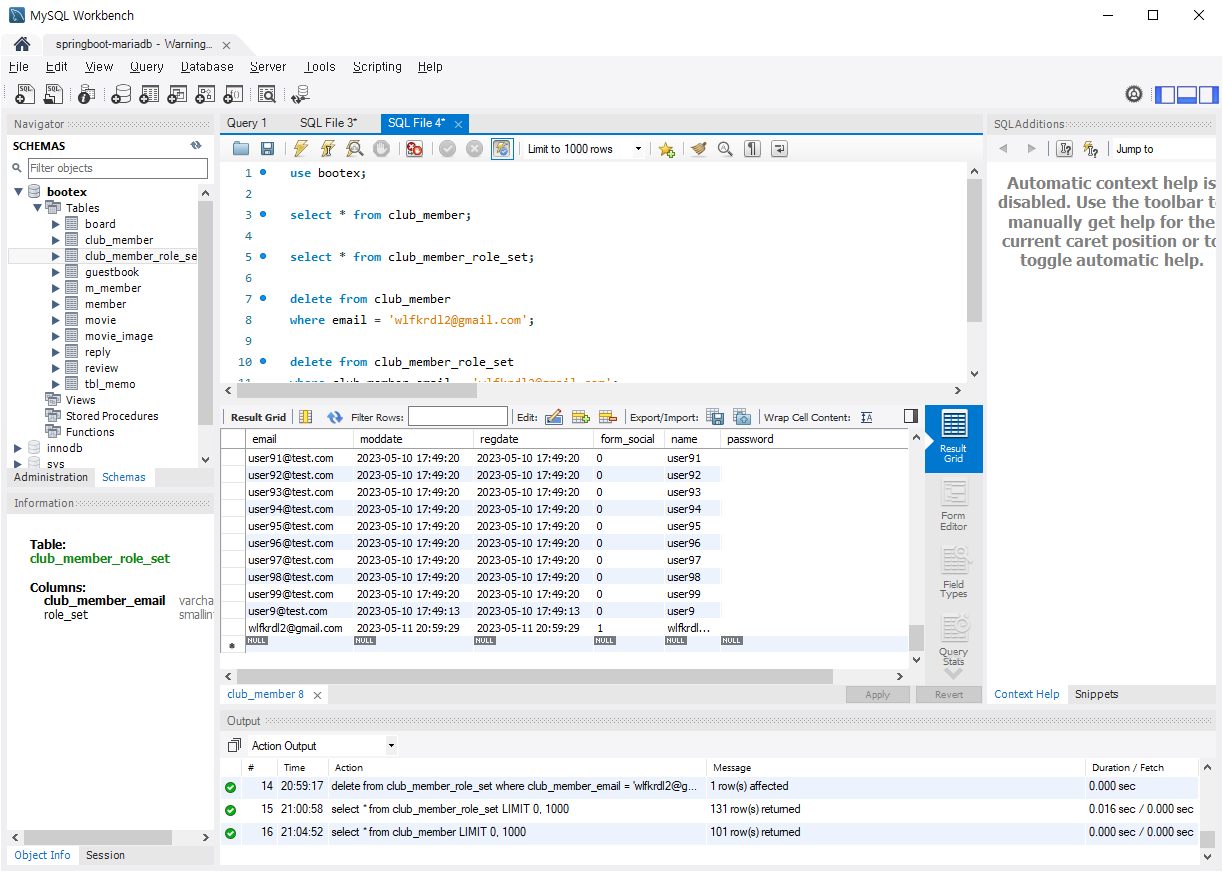Delete the selected rows from the result grid
The height and width of the screenshot is (872, 1223).
pos(607,417)
